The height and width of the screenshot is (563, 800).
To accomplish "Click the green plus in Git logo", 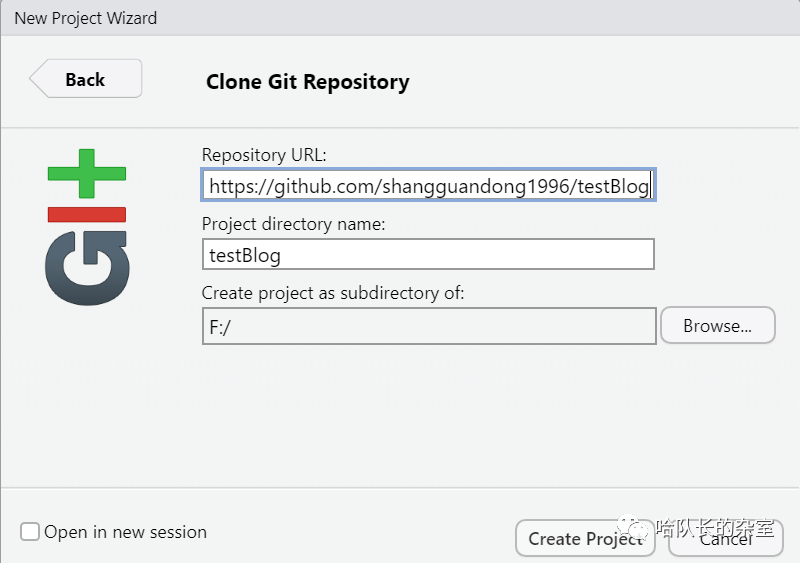I will (x=87, y=174).
